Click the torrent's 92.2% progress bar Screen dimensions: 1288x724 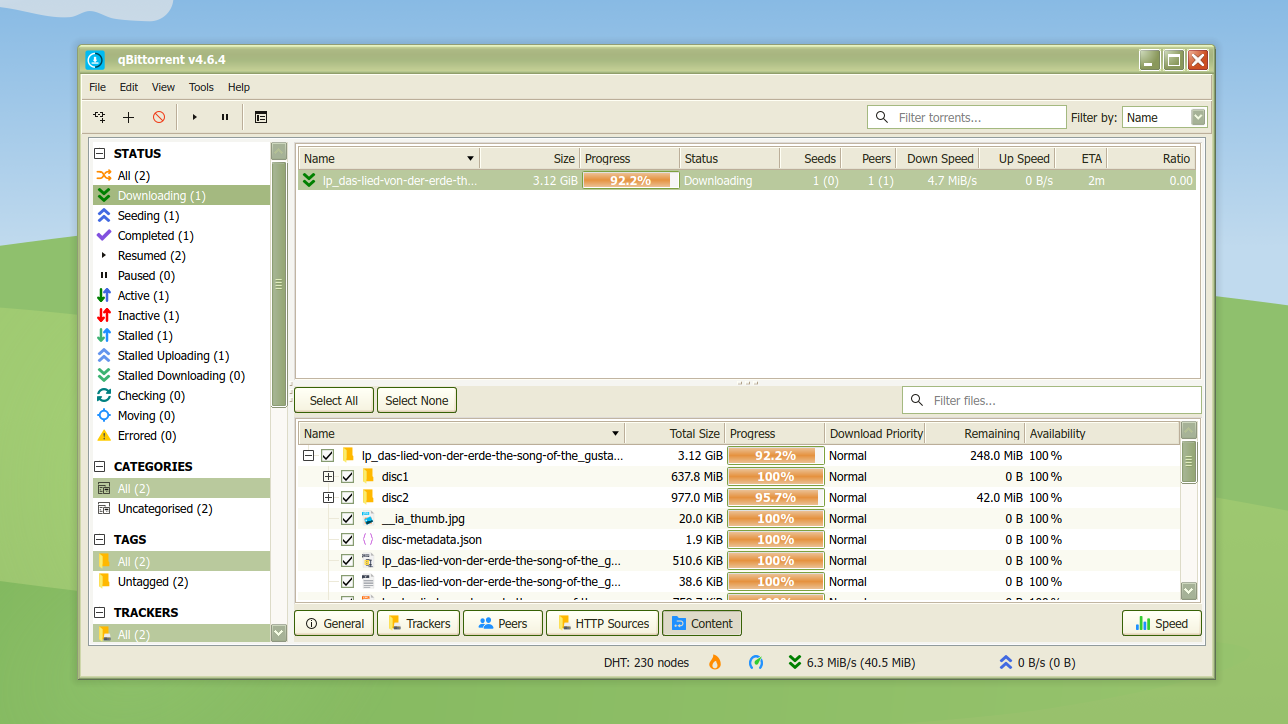tap(630, 181)
